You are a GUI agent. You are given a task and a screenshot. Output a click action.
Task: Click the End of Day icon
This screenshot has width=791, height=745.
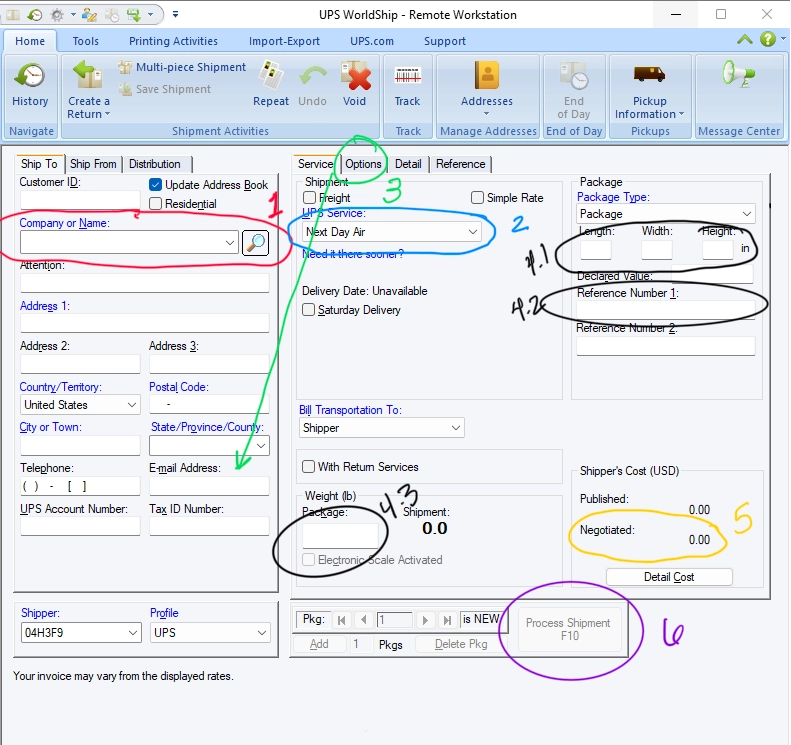pyautogui.click(x=574, y=76)
